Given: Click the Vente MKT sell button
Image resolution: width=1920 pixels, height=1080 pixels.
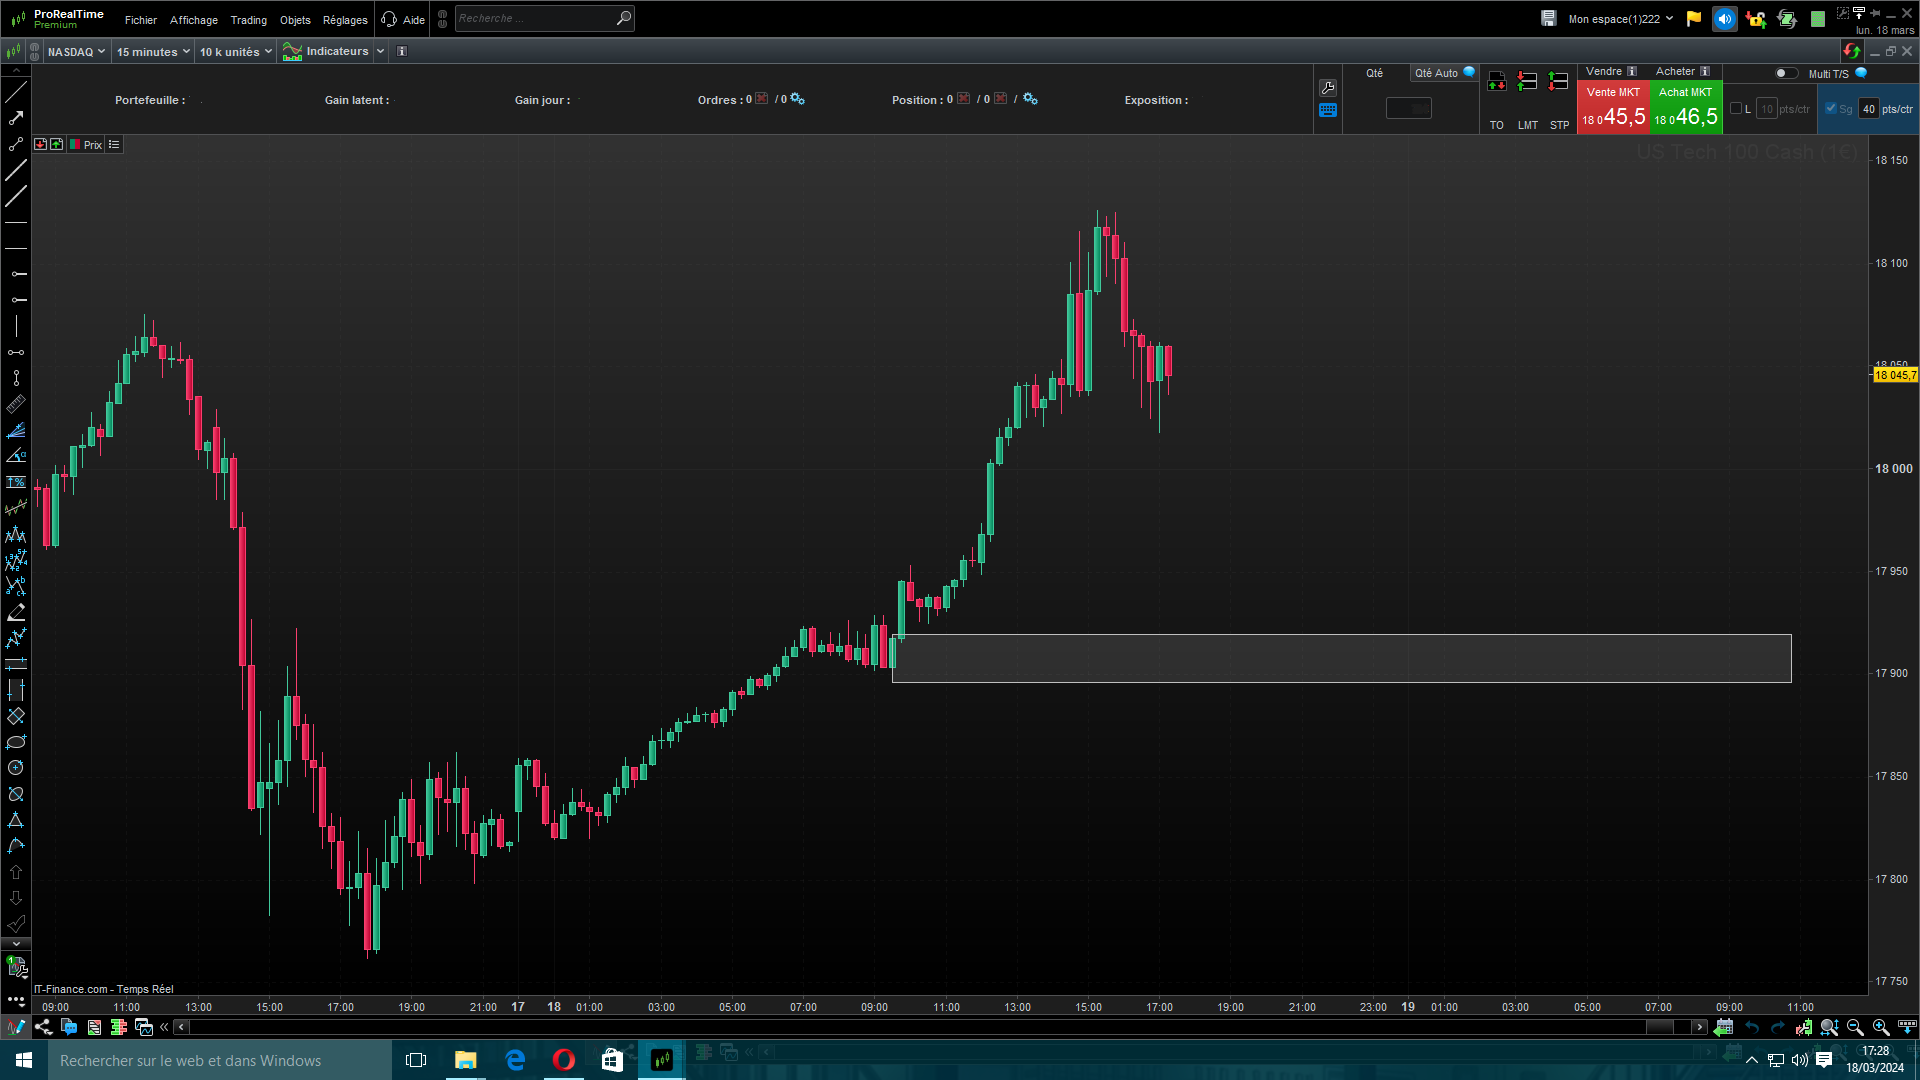Looking at the screenshot, I should point(1613,108).
